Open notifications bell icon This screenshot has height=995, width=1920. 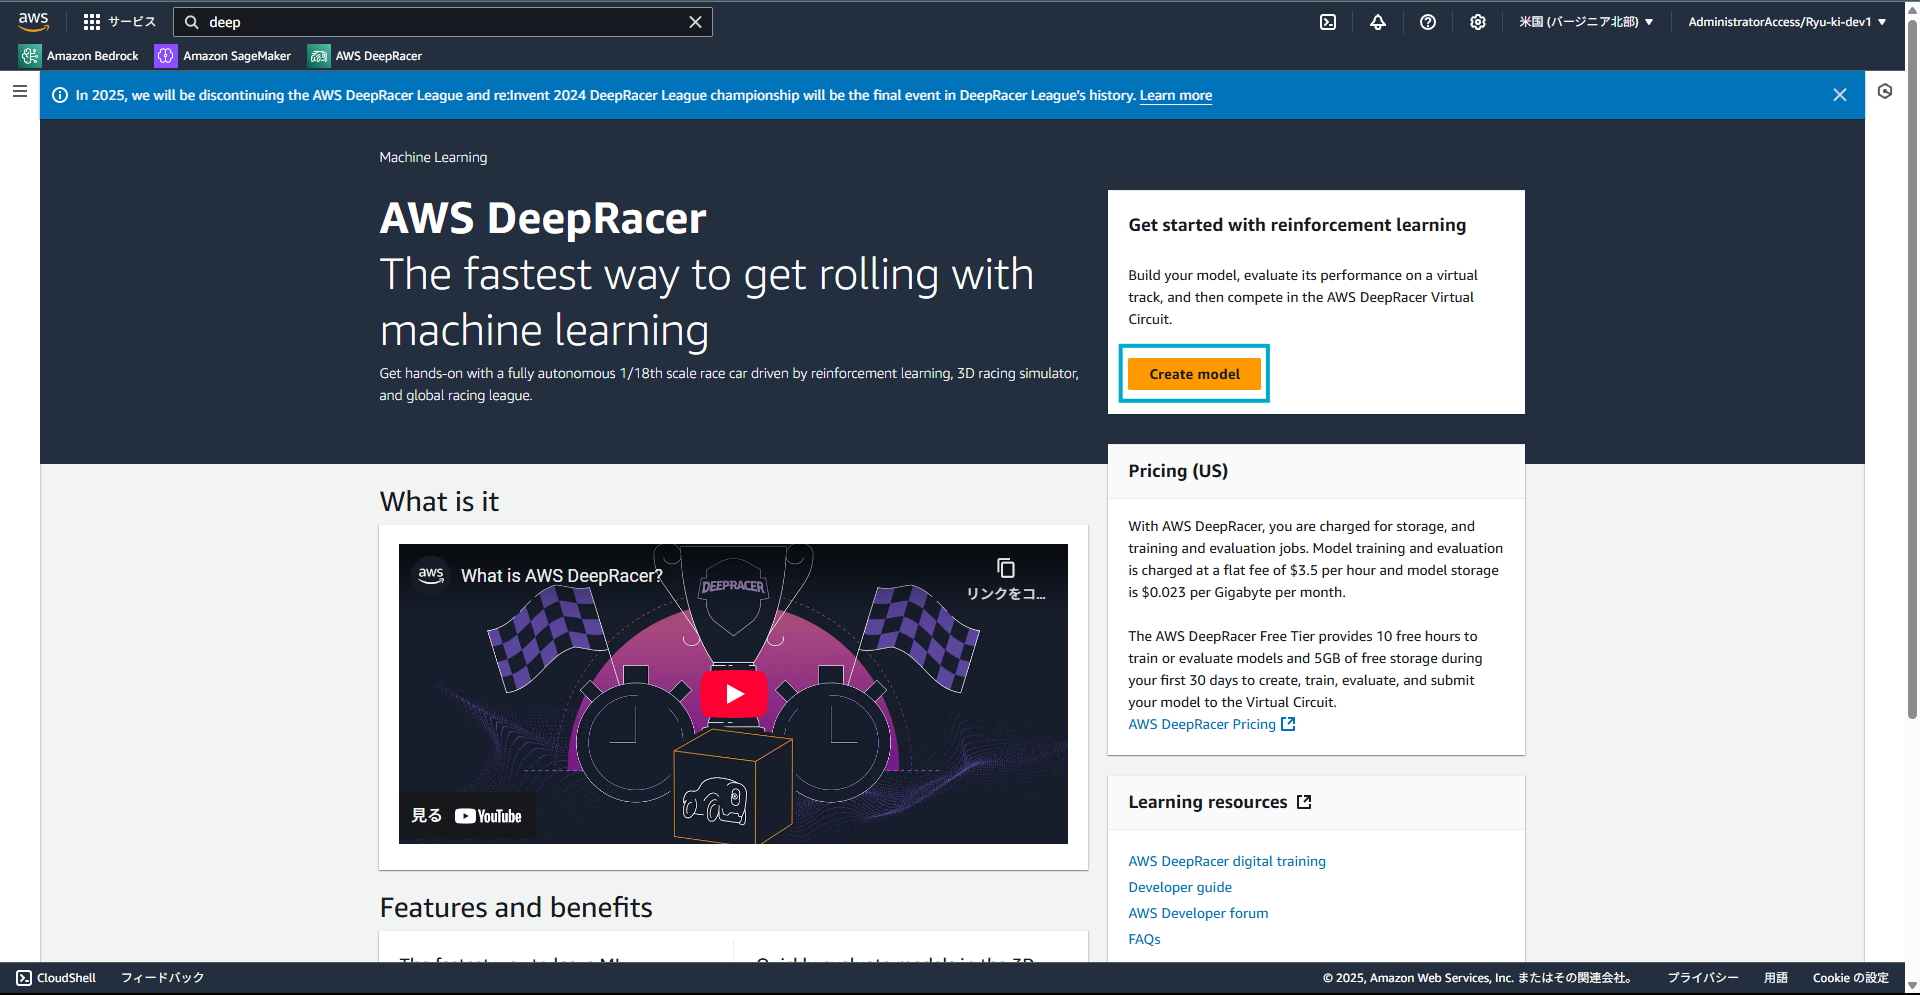pos(1378,22)
